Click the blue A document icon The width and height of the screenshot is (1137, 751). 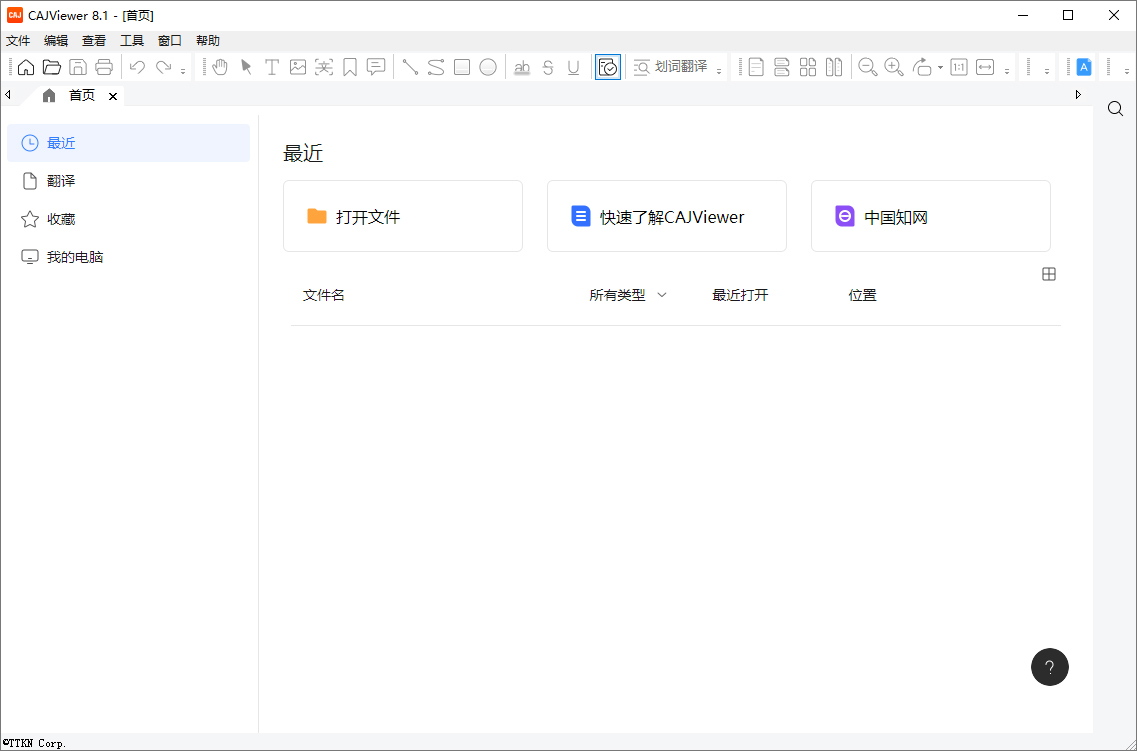coord(1084,67)
